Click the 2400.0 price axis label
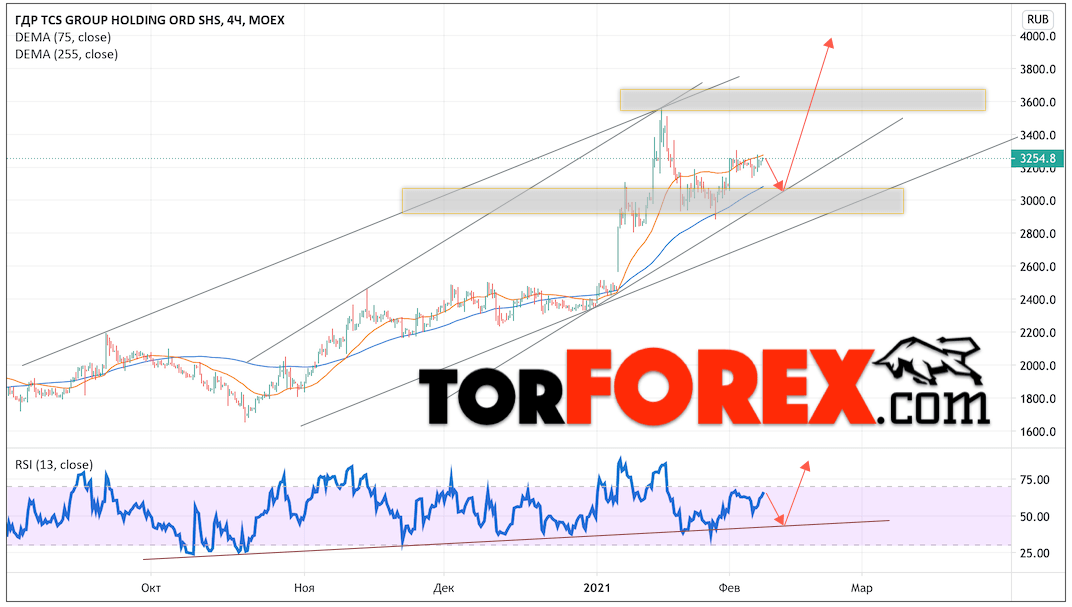 click(x=1038, y=299)
